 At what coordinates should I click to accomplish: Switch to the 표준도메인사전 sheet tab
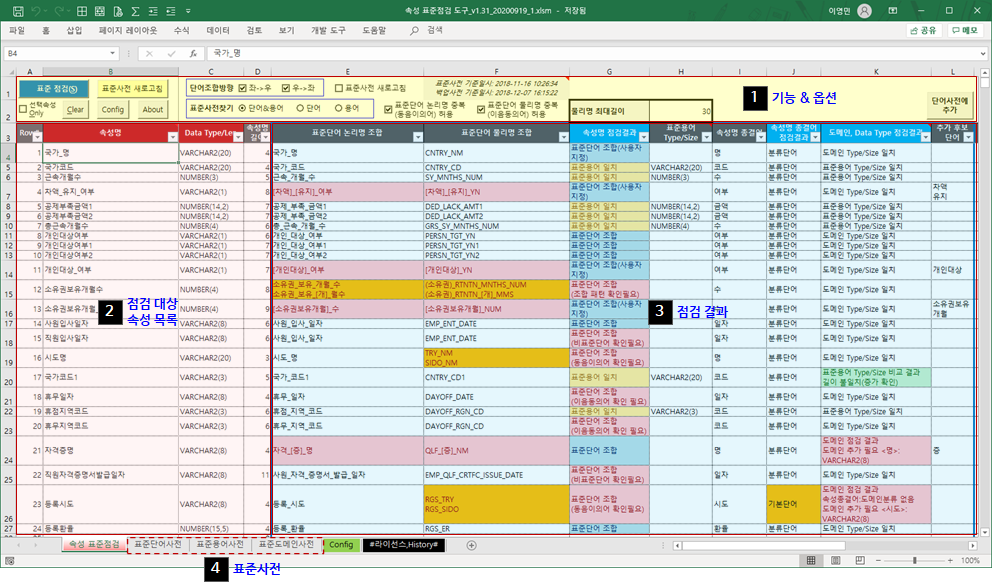(x=286, y=544)
